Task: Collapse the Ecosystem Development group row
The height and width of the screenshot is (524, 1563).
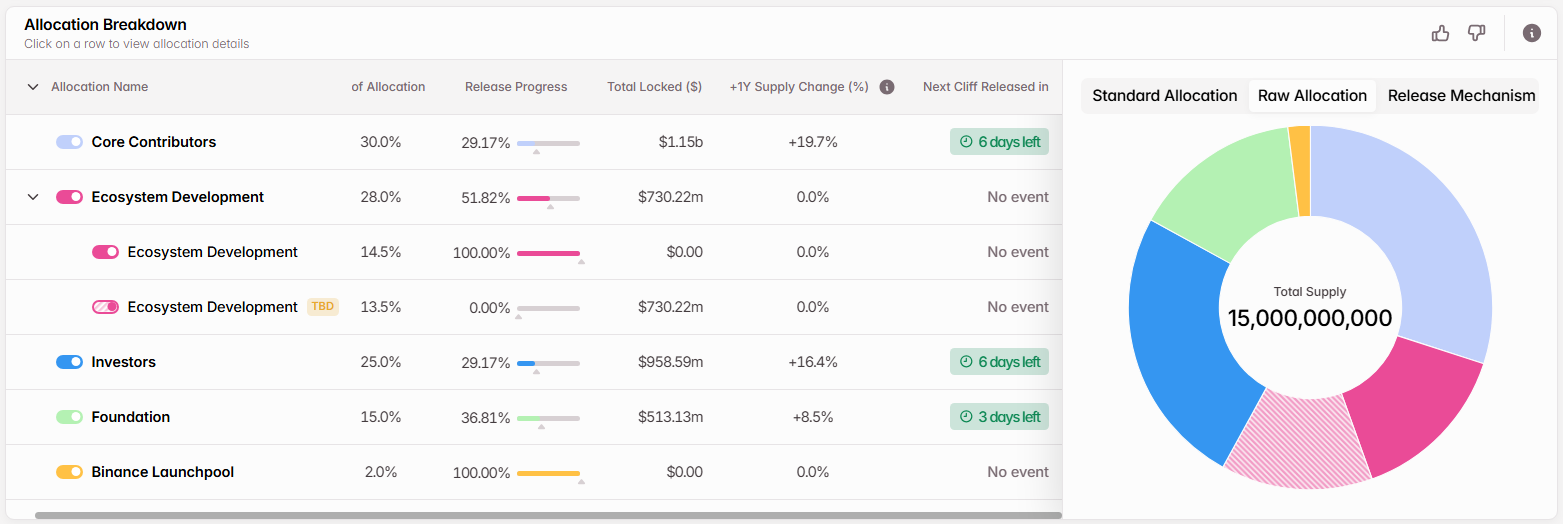Action: pyautogui.click(x=33, y=197)
